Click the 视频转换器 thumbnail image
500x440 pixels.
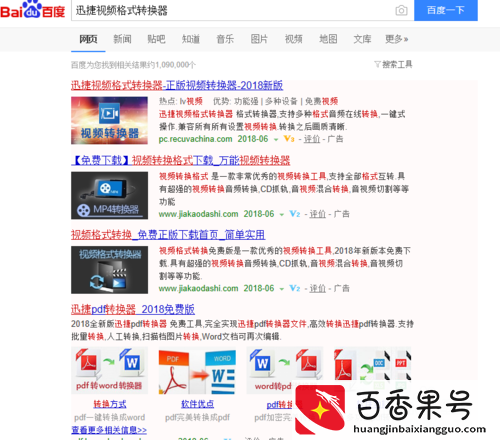coord(109,120)
